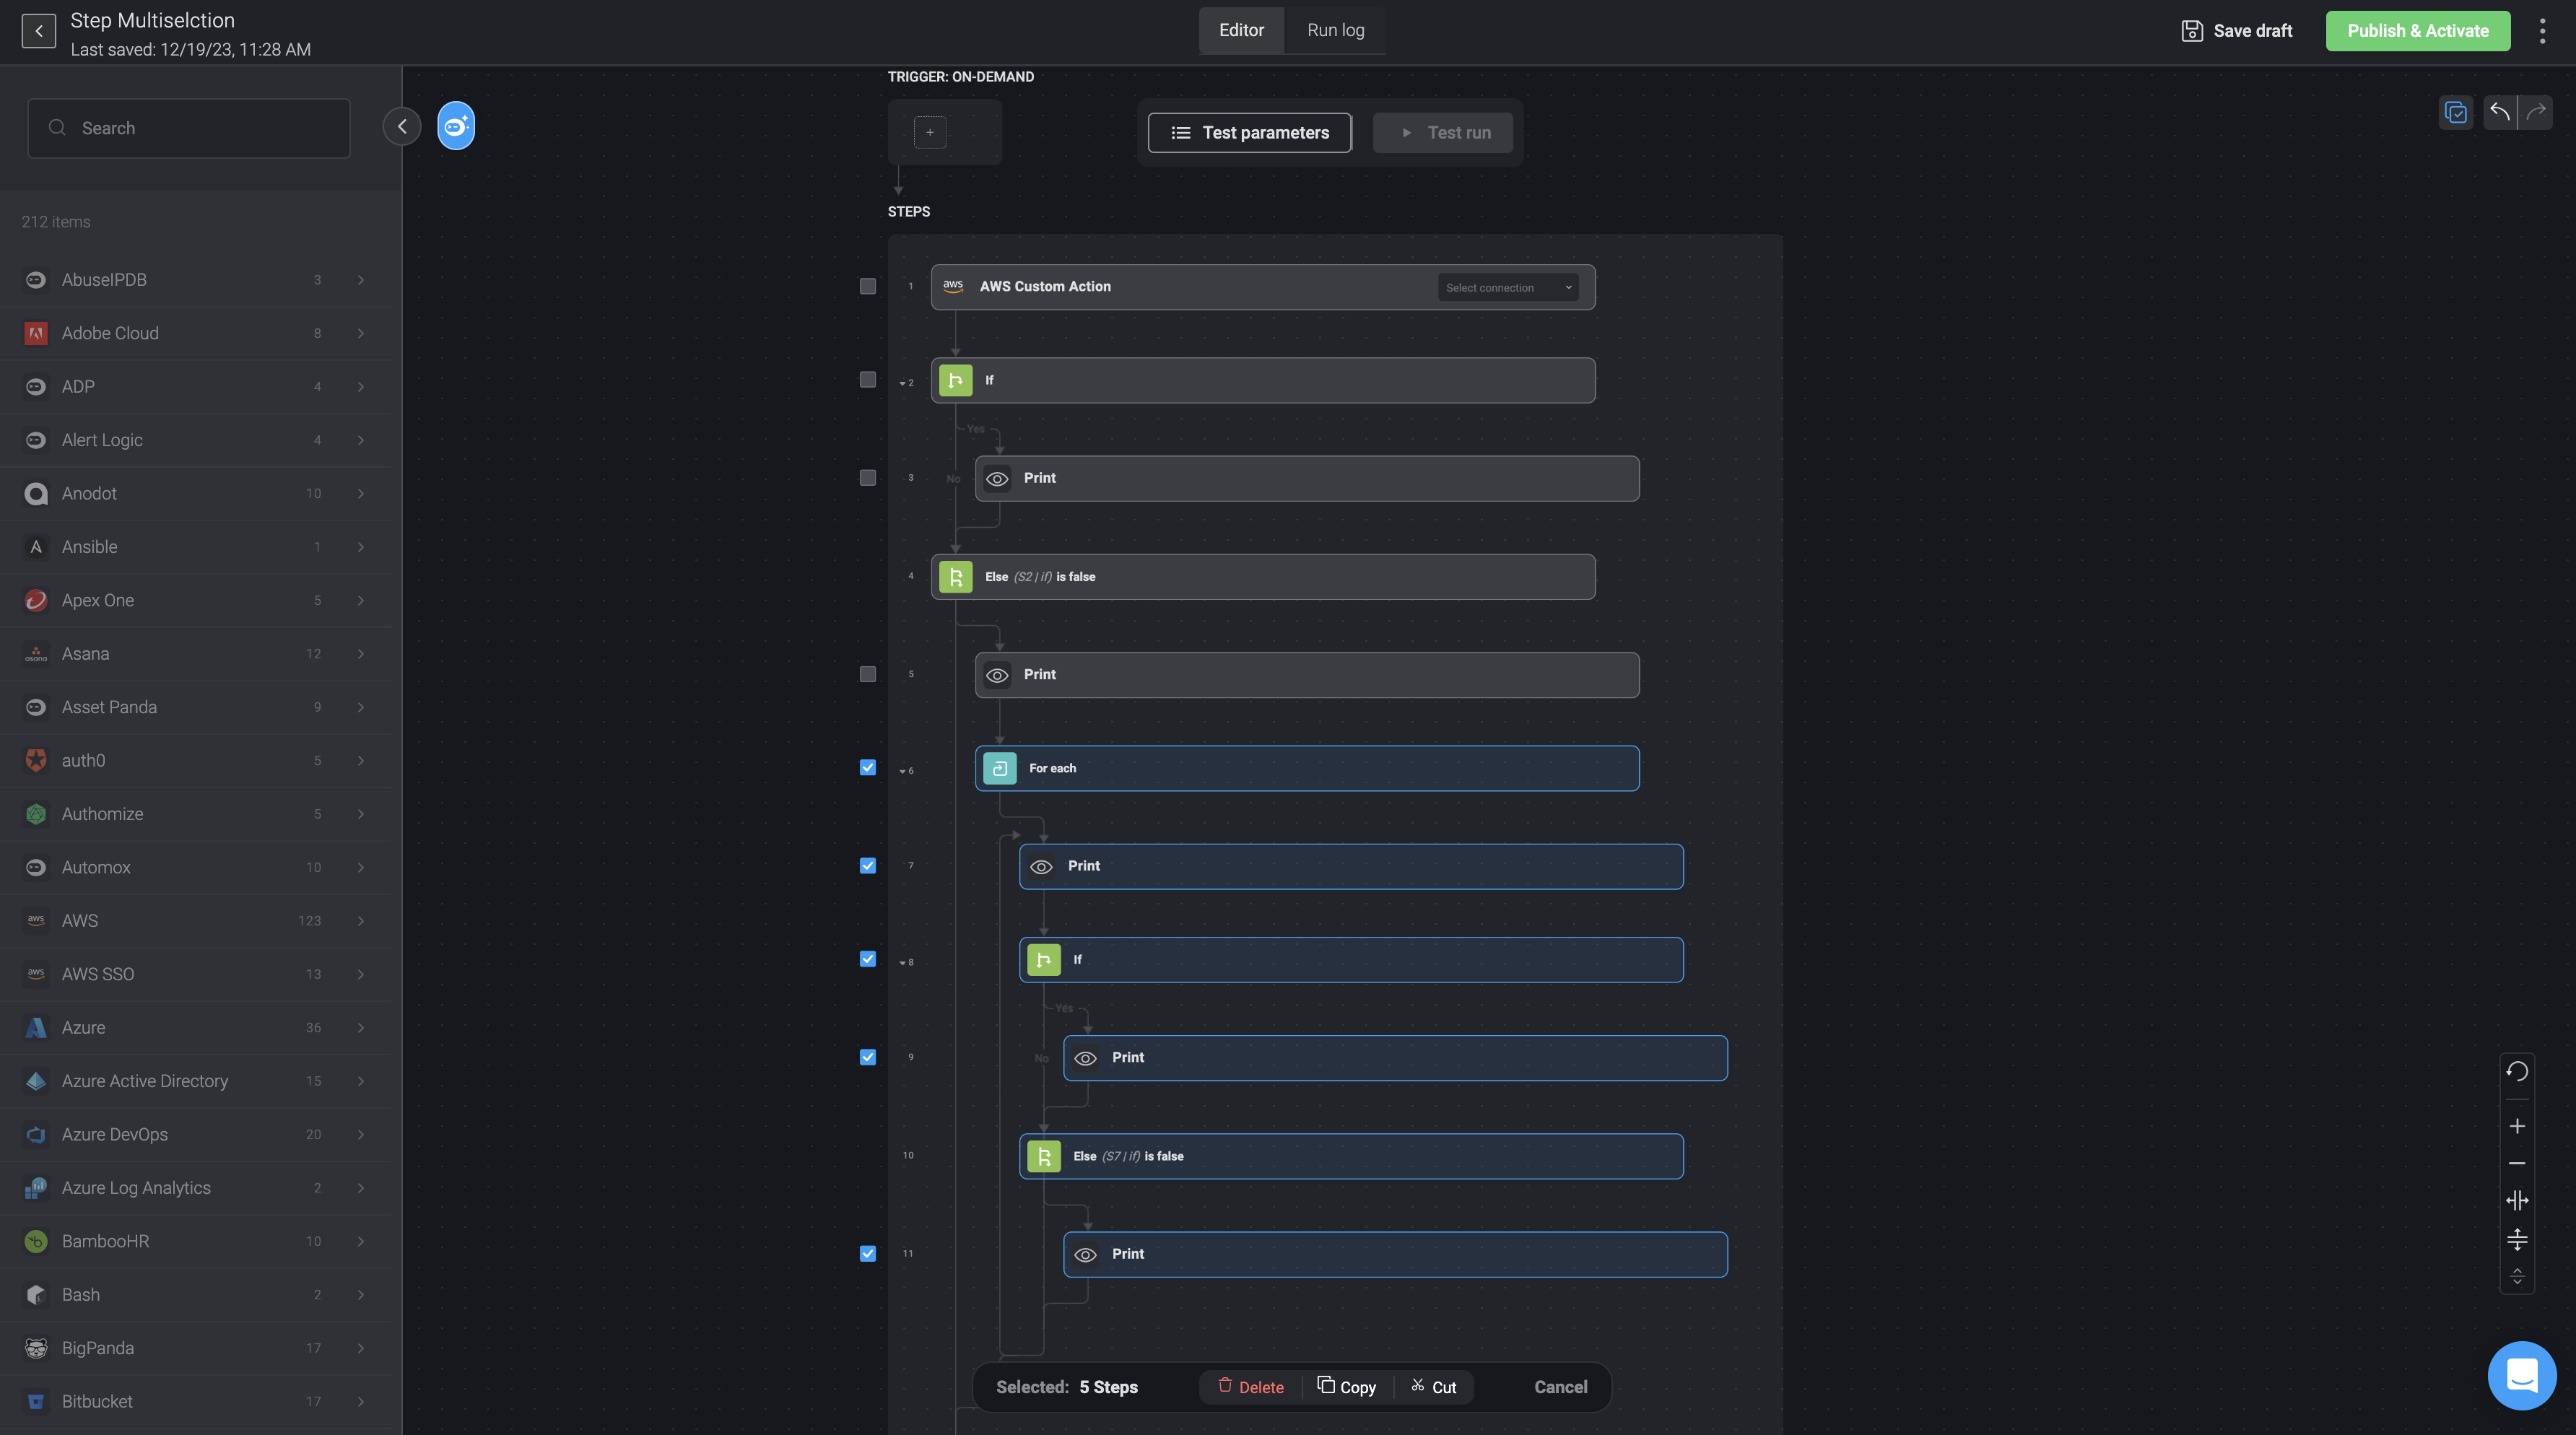Viewport: 2576px width, 1435px height.
Task: Open the support chat bubble
Action: [2522, 1375]
